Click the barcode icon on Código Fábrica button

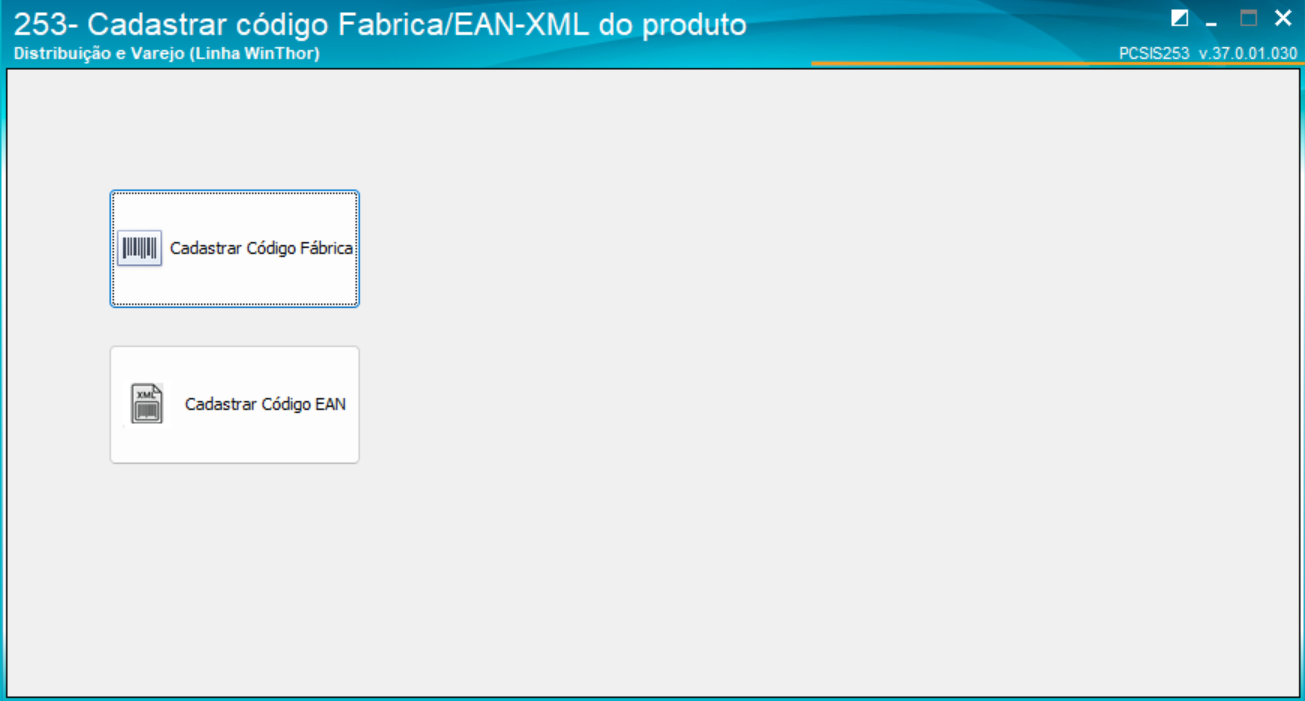(139, 248)
